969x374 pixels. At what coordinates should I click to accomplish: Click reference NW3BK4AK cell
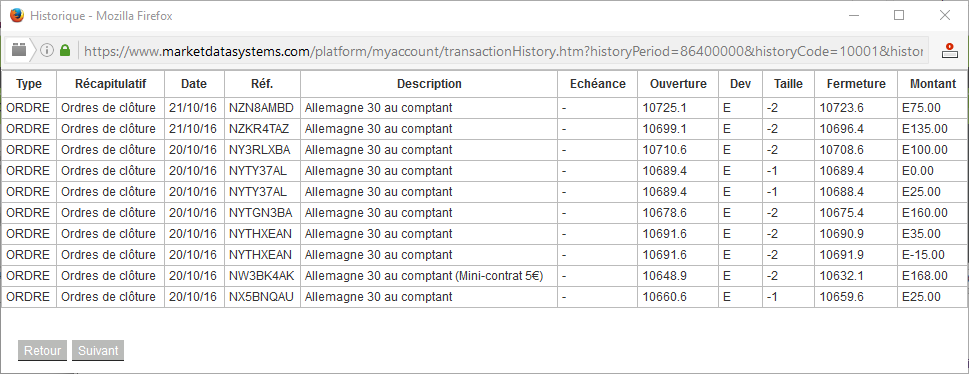[262, 276]
